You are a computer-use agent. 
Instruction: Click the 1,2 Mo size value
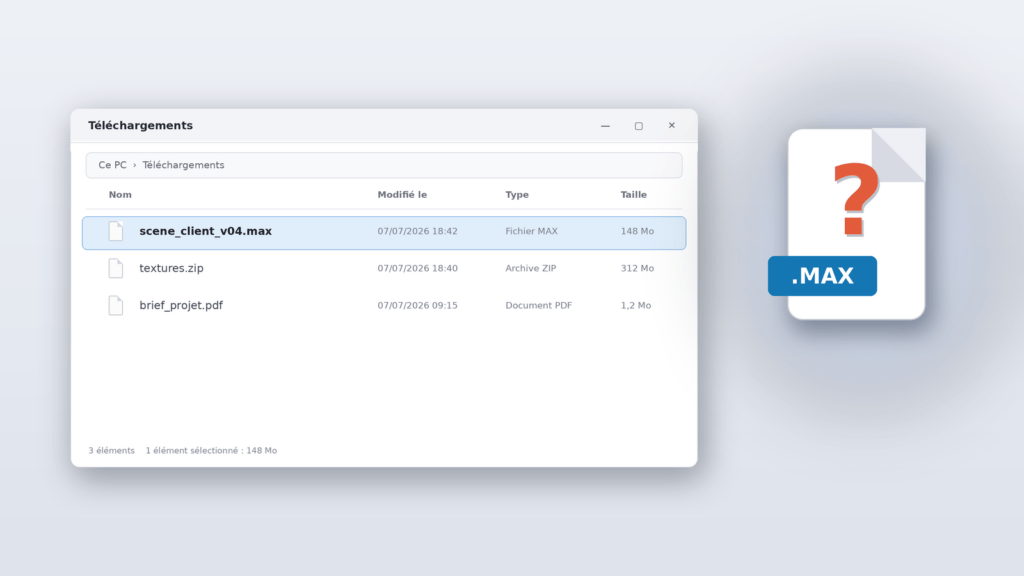635,306
